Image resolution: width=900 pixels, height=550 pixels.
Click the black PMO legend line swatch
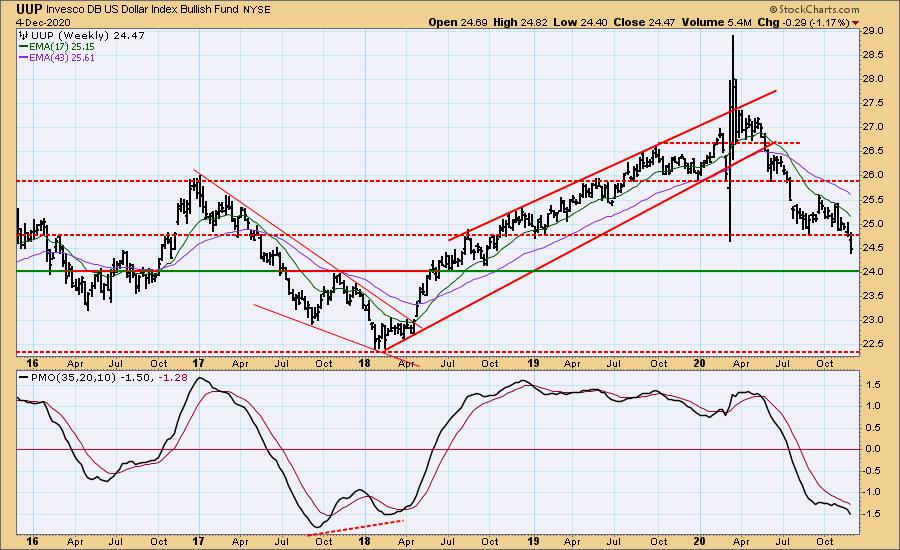click(x=24, y=378)
